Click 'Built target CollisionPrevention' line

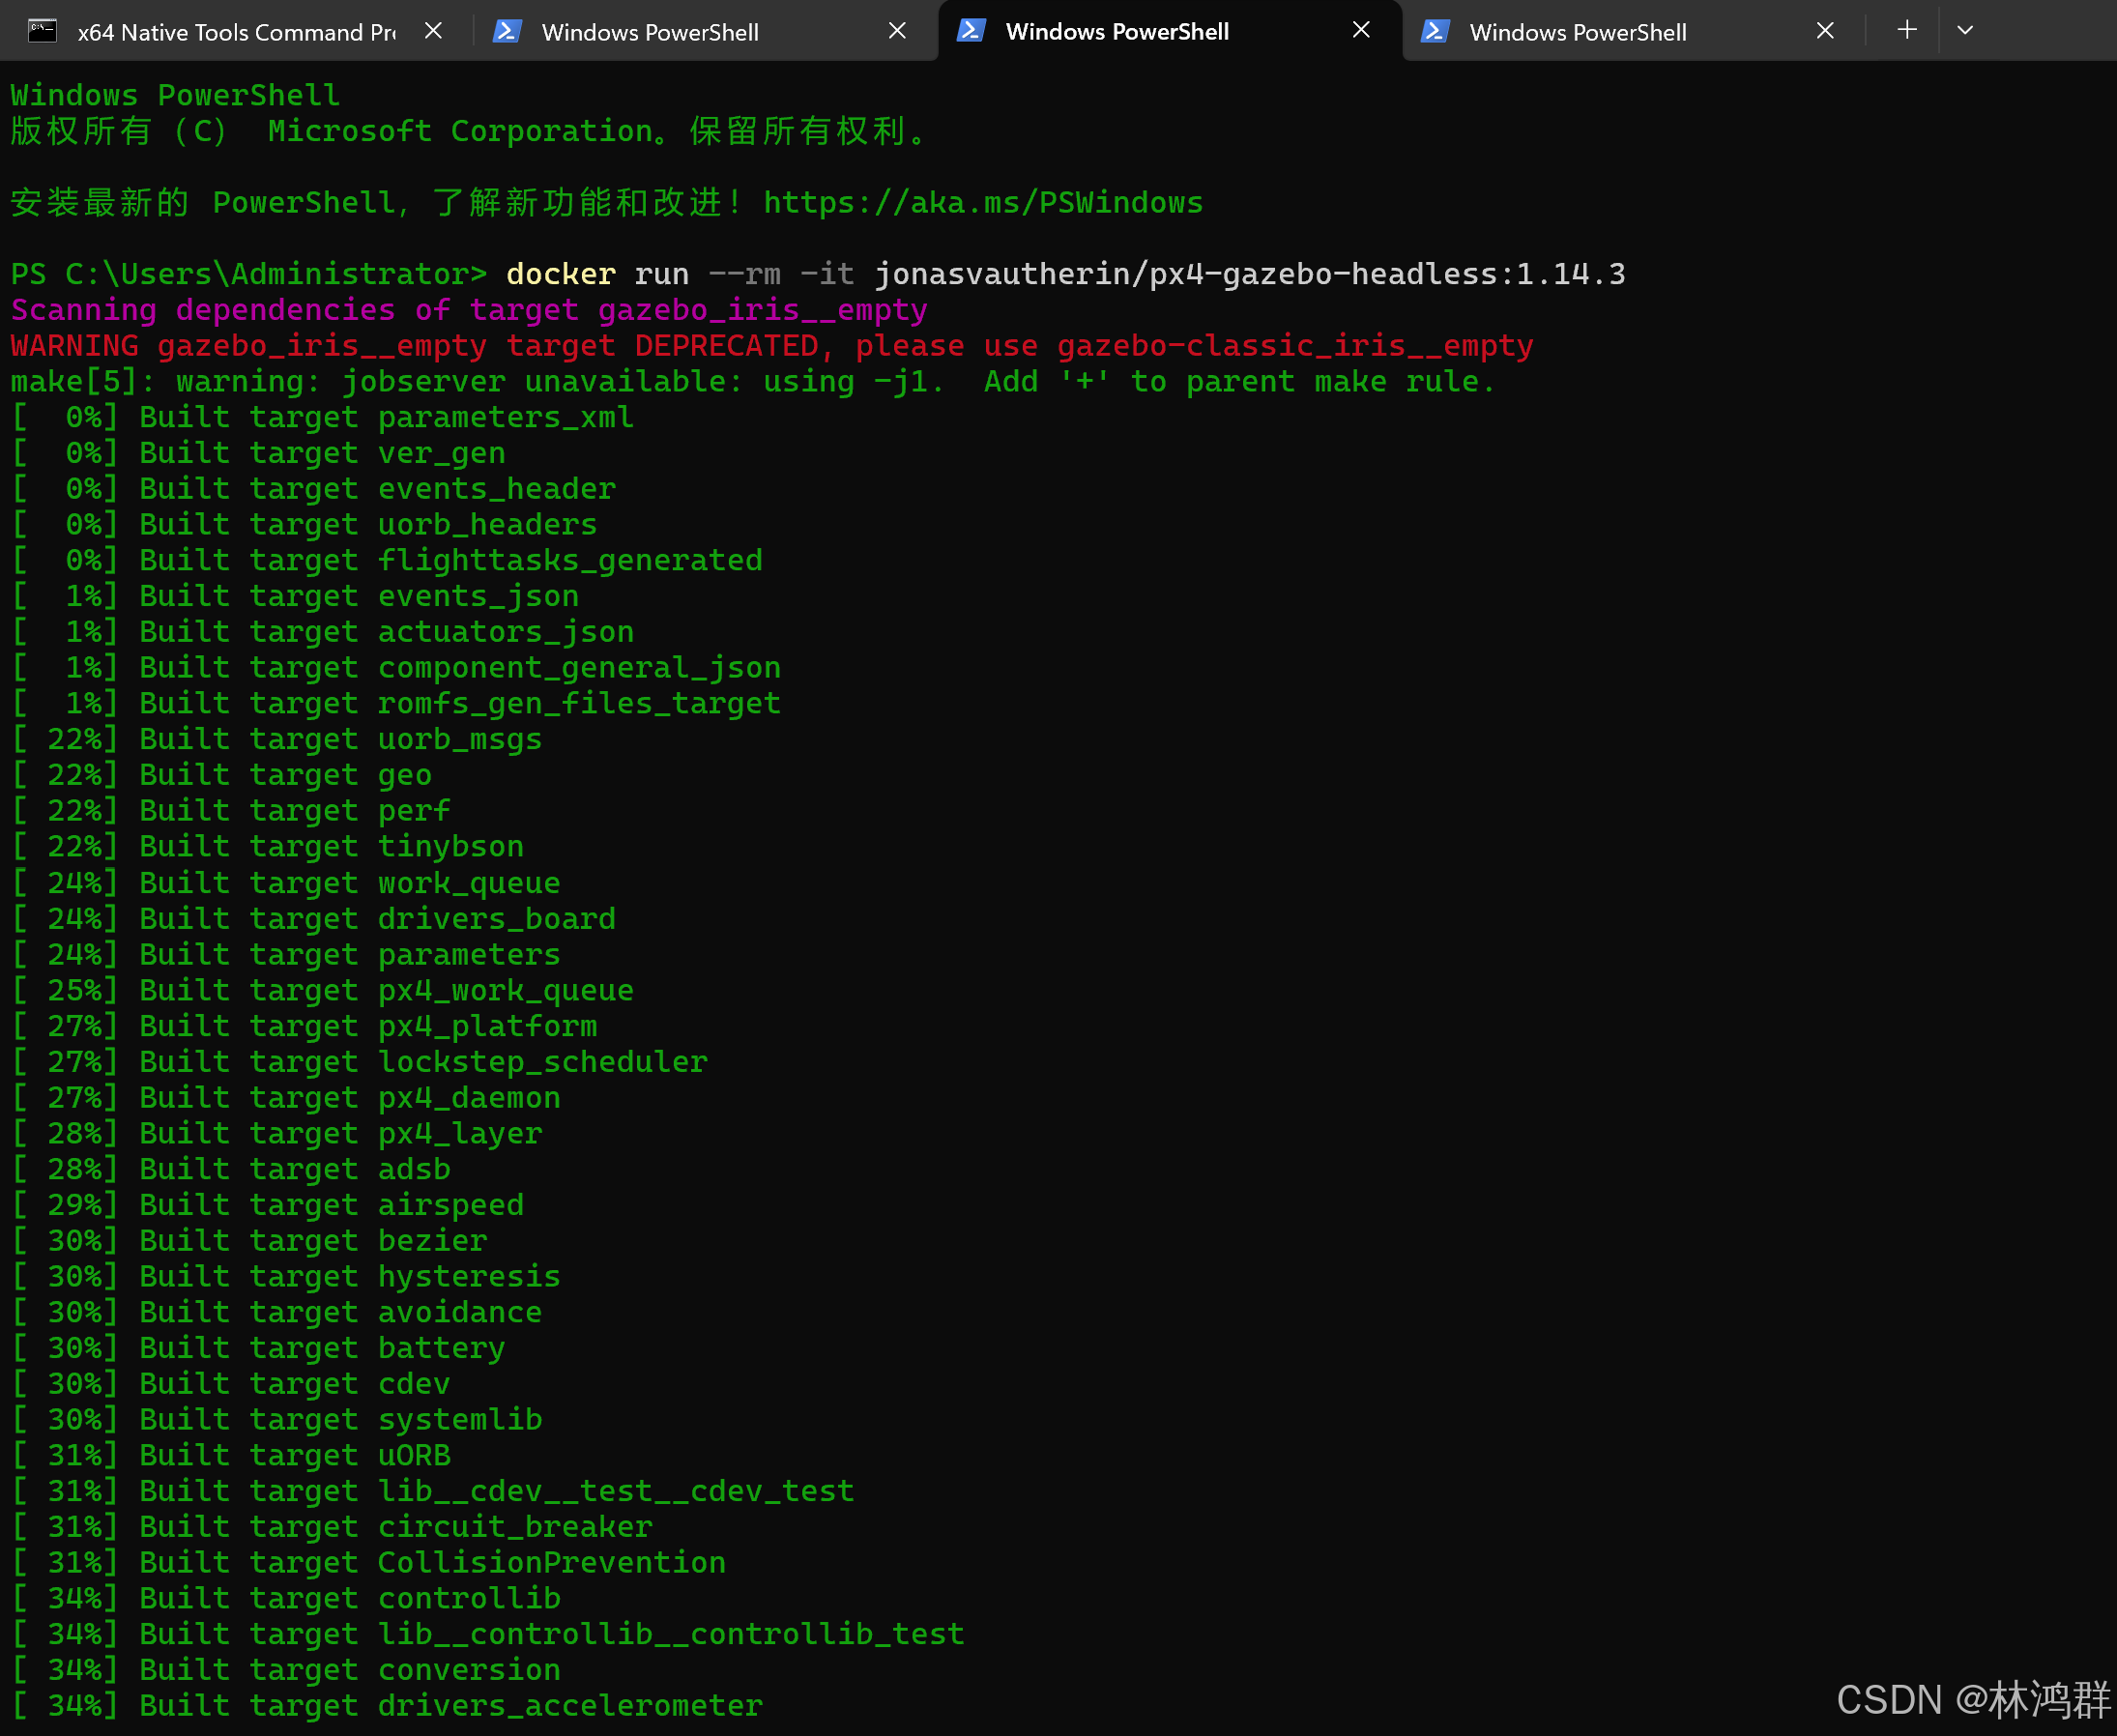click(369, 1563)
